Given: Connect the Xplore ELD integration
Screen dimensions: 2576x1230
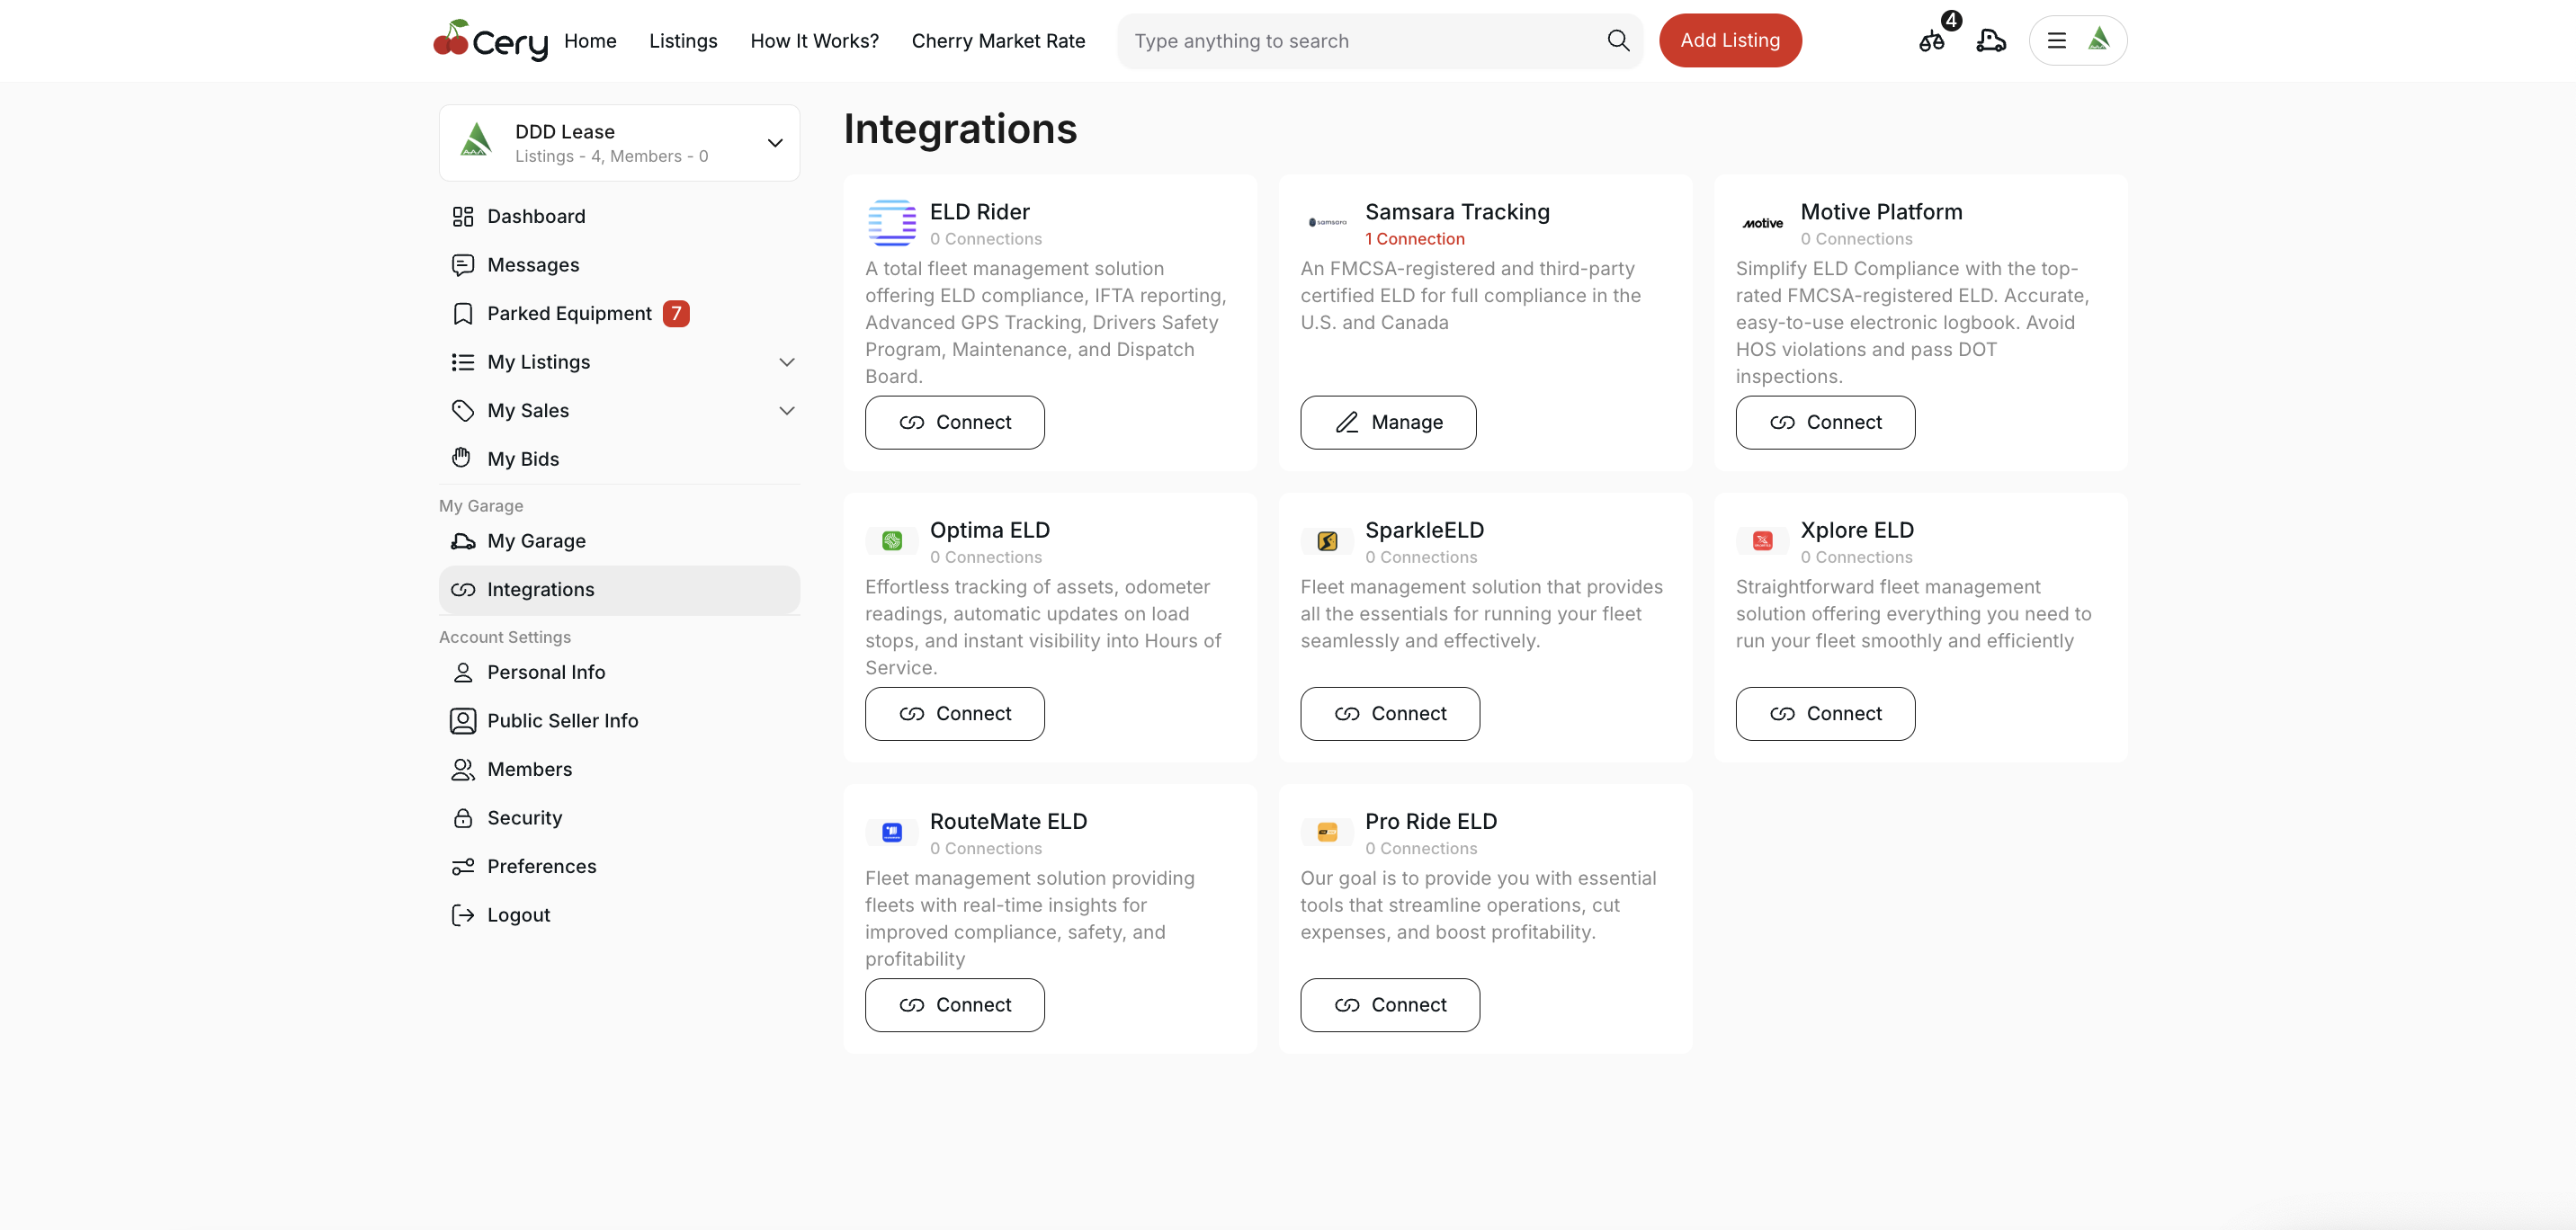Looking at the screenshot, I should click(x=1824, y=714).
